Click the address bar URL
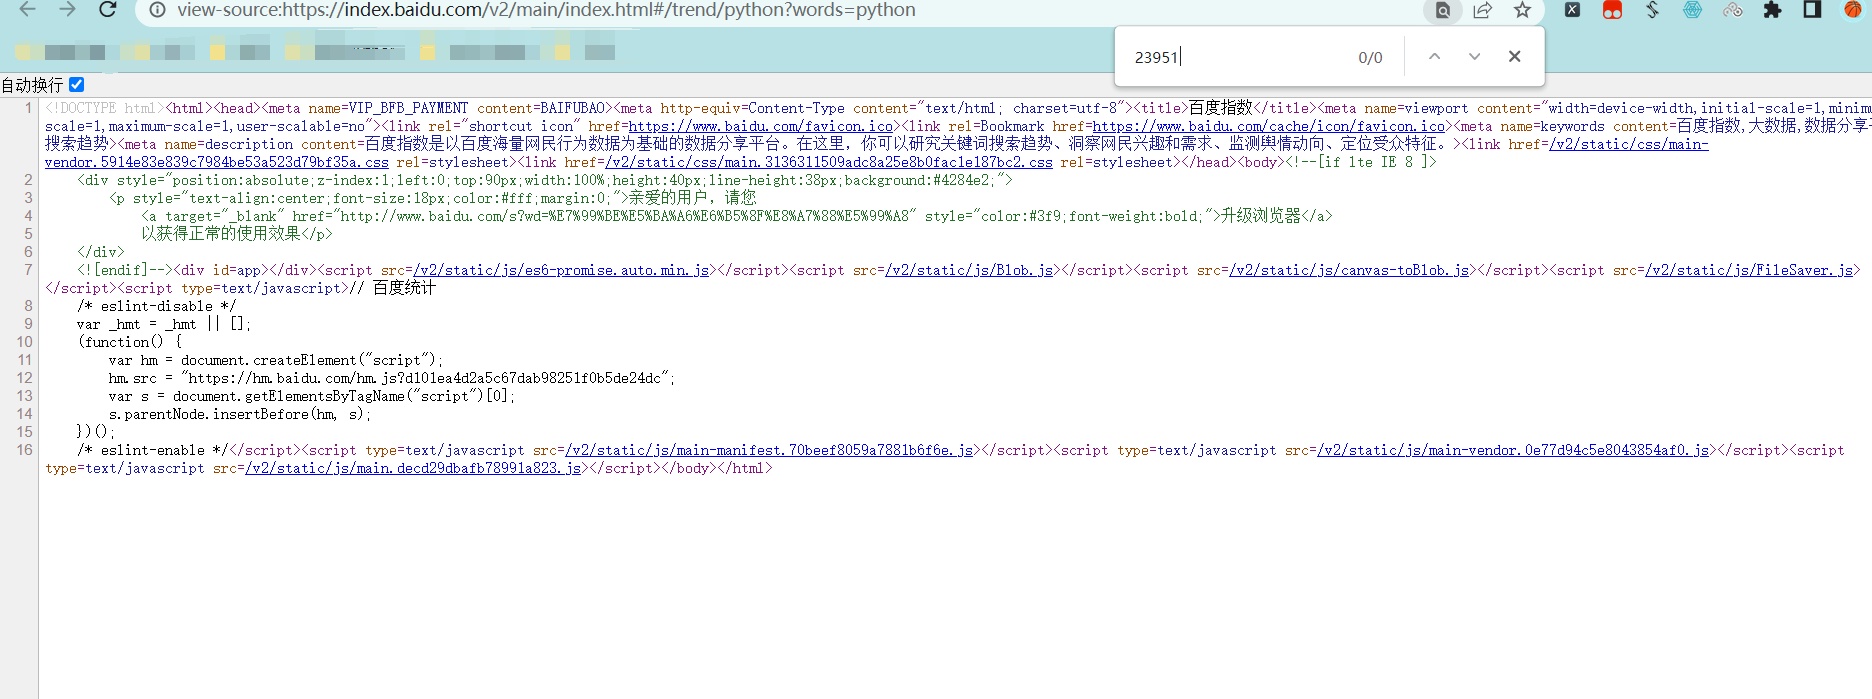Screen dimensions: 1872x699 point(546,10)
